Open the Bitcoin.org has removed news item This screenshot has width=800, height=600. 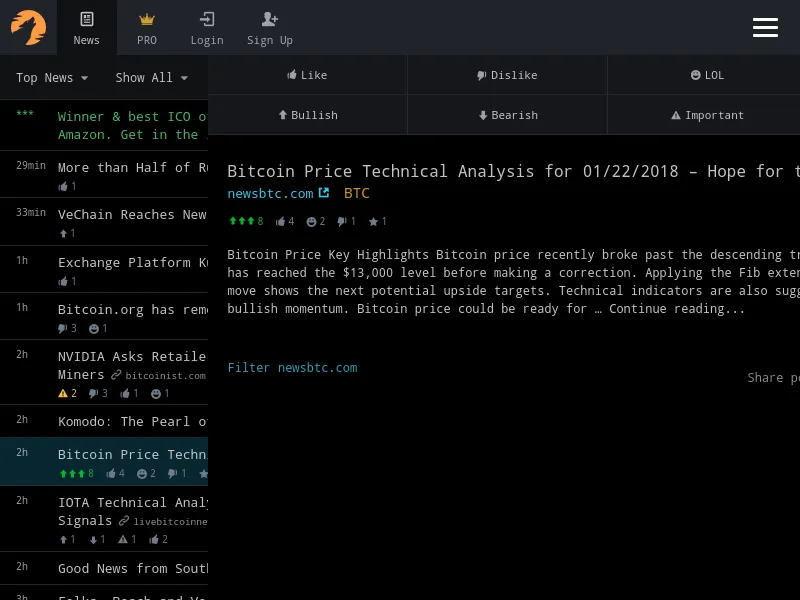click(x=104, y=316)
